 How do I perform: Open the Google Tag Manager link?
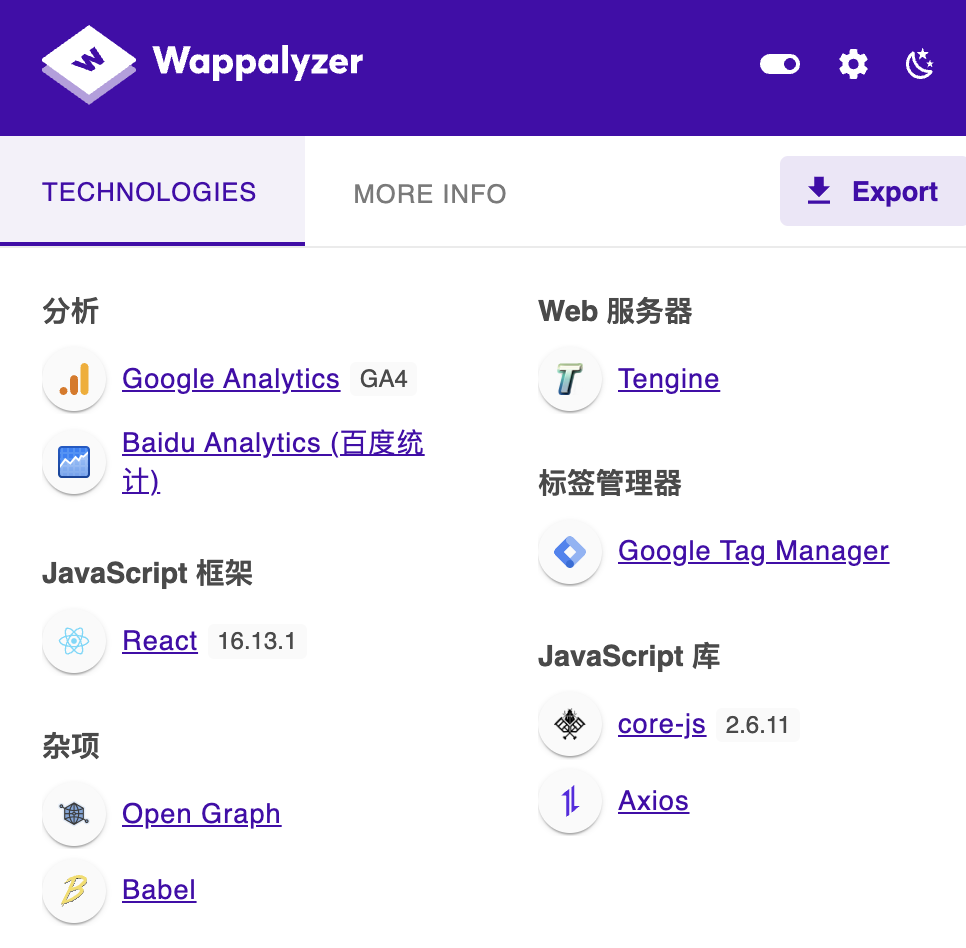tap(753, 551)
